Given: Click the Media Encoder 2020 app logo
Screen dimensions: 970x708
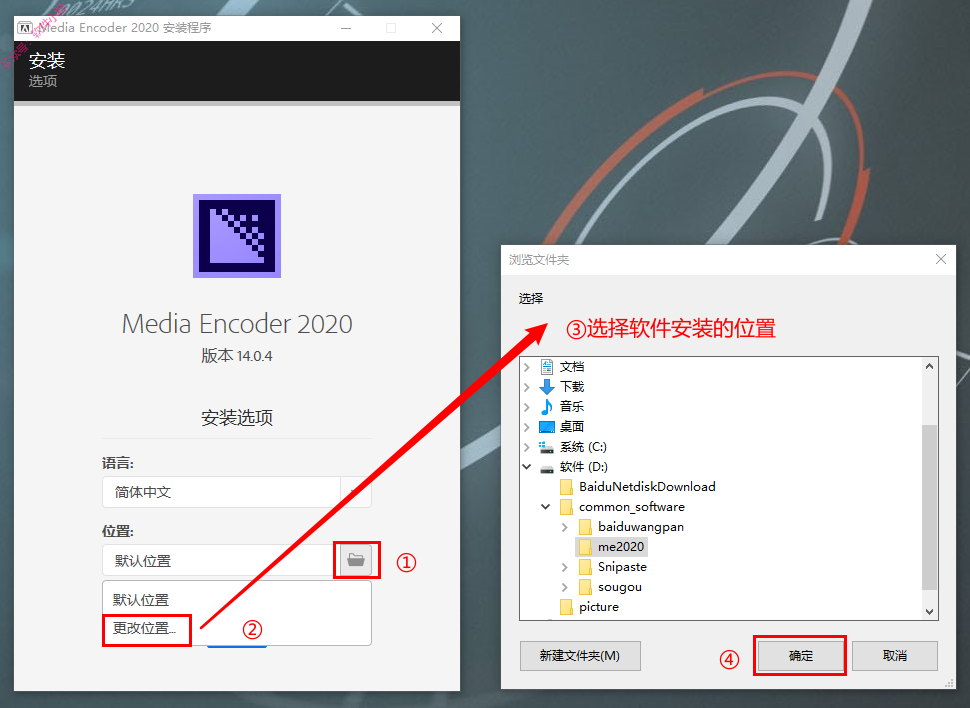Looking at the screenshot, I should click(237, 236).
